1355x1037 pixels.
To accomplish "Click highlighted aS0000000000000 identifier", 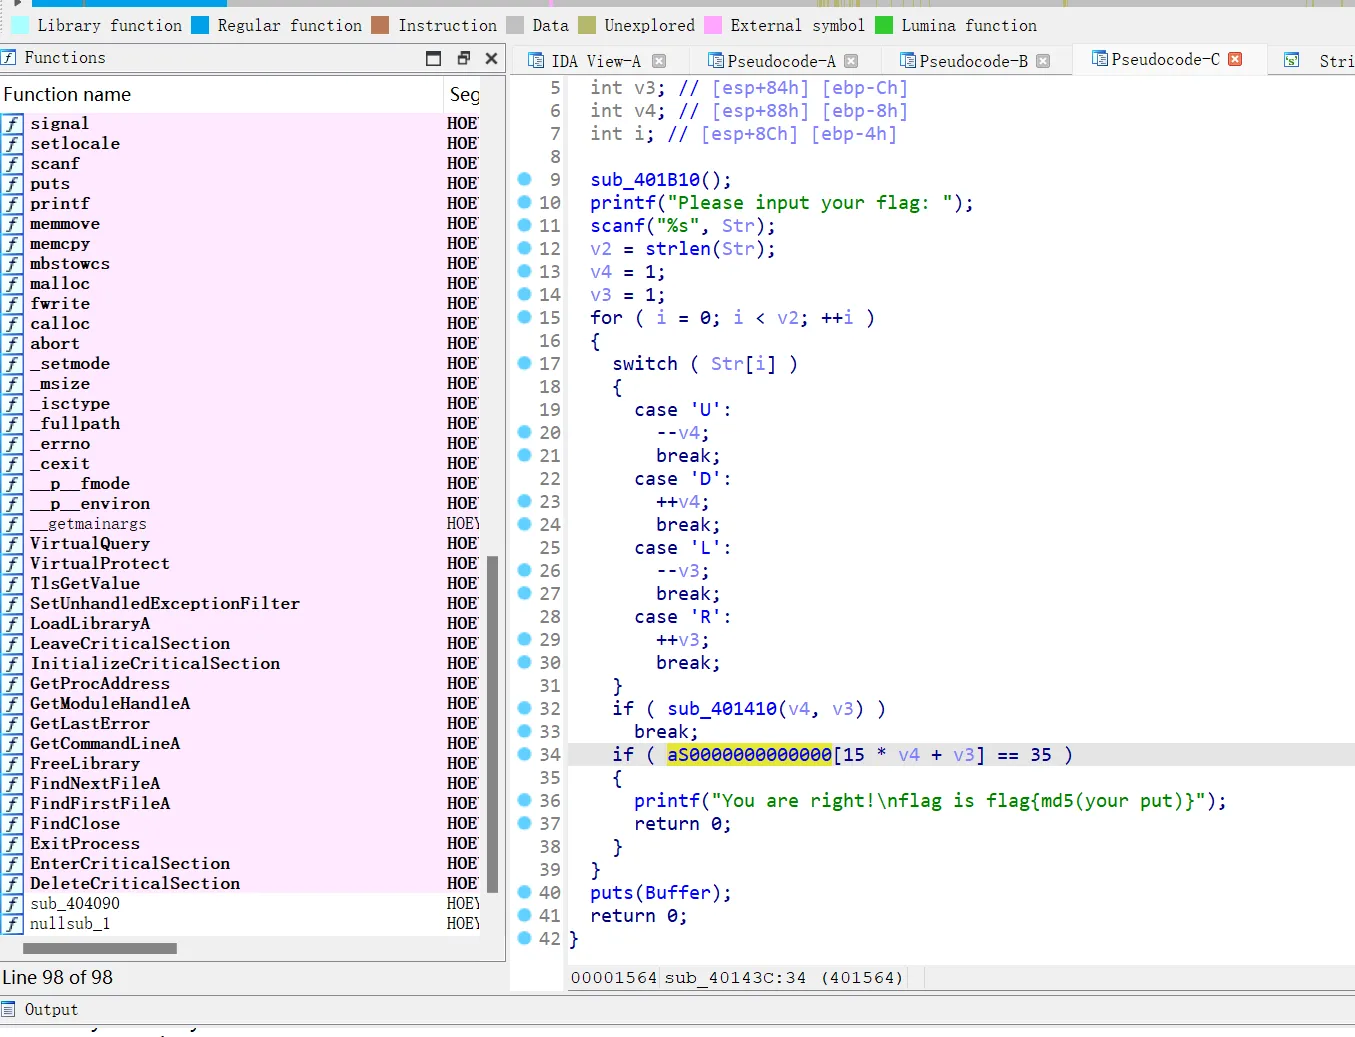I will coord(749,755).
